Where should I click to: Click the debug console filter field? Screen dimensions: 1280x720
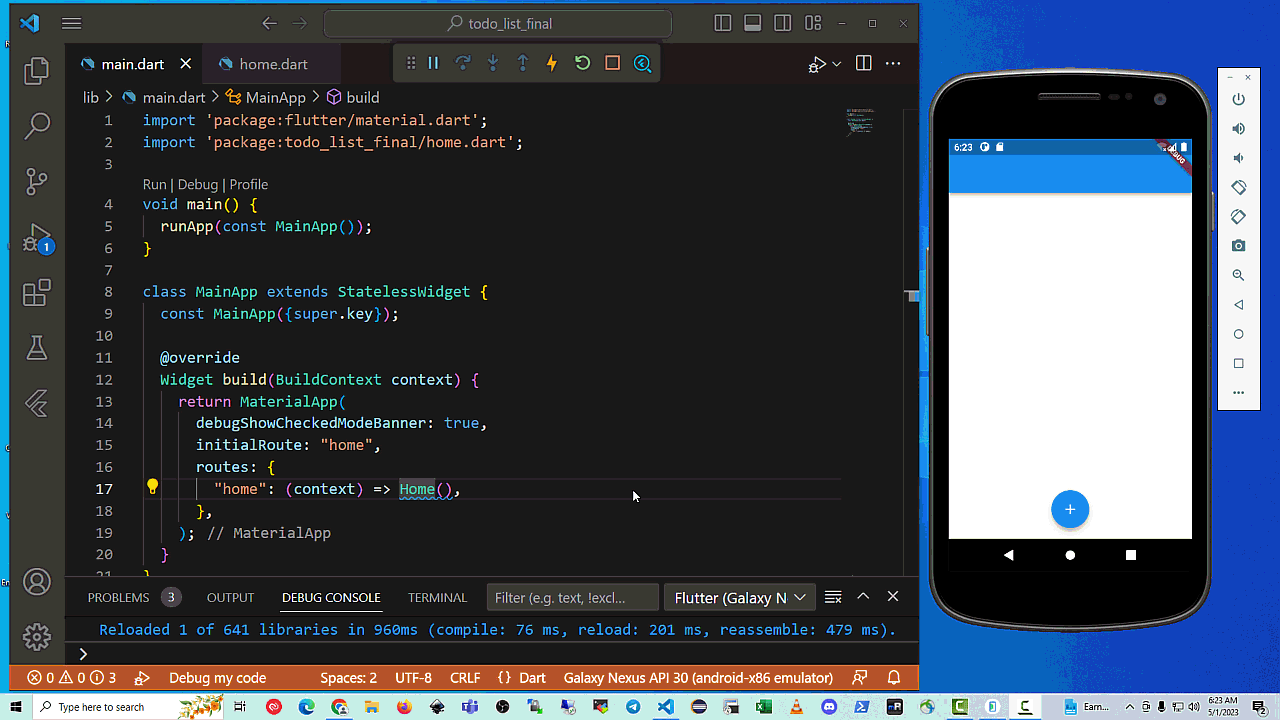point(573,598)
